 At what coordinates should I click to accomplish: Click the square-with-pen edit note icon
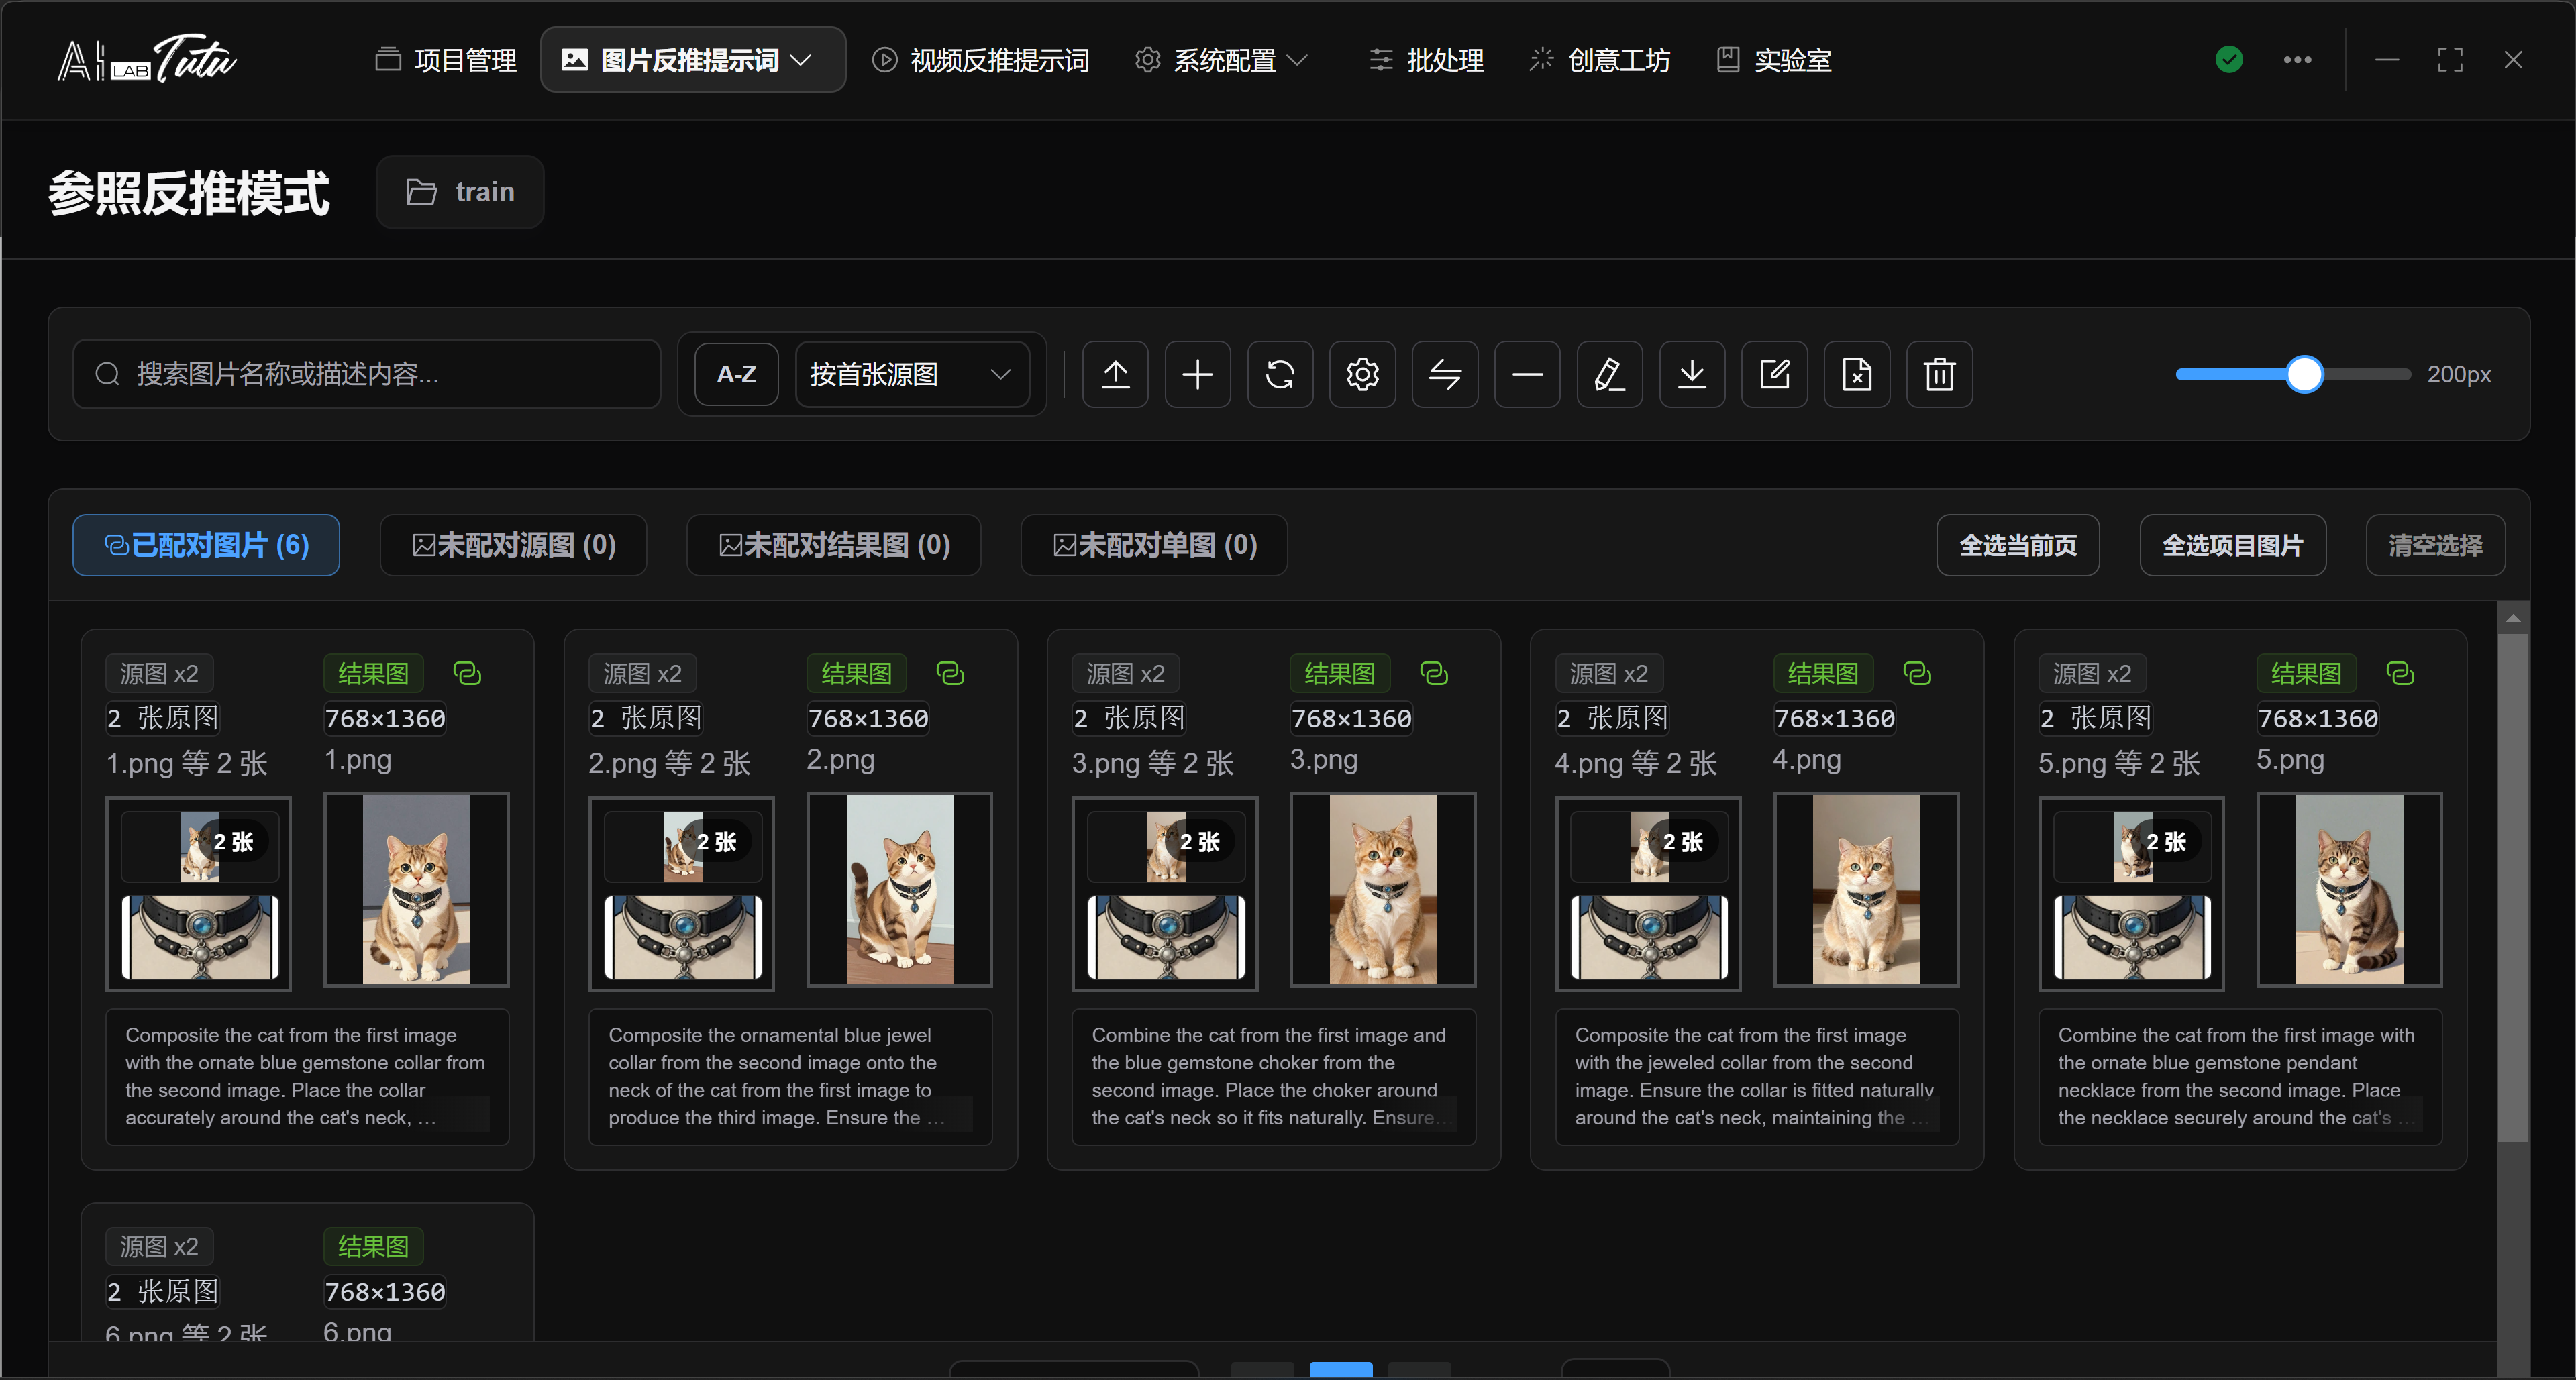(x=1774, y=375)
